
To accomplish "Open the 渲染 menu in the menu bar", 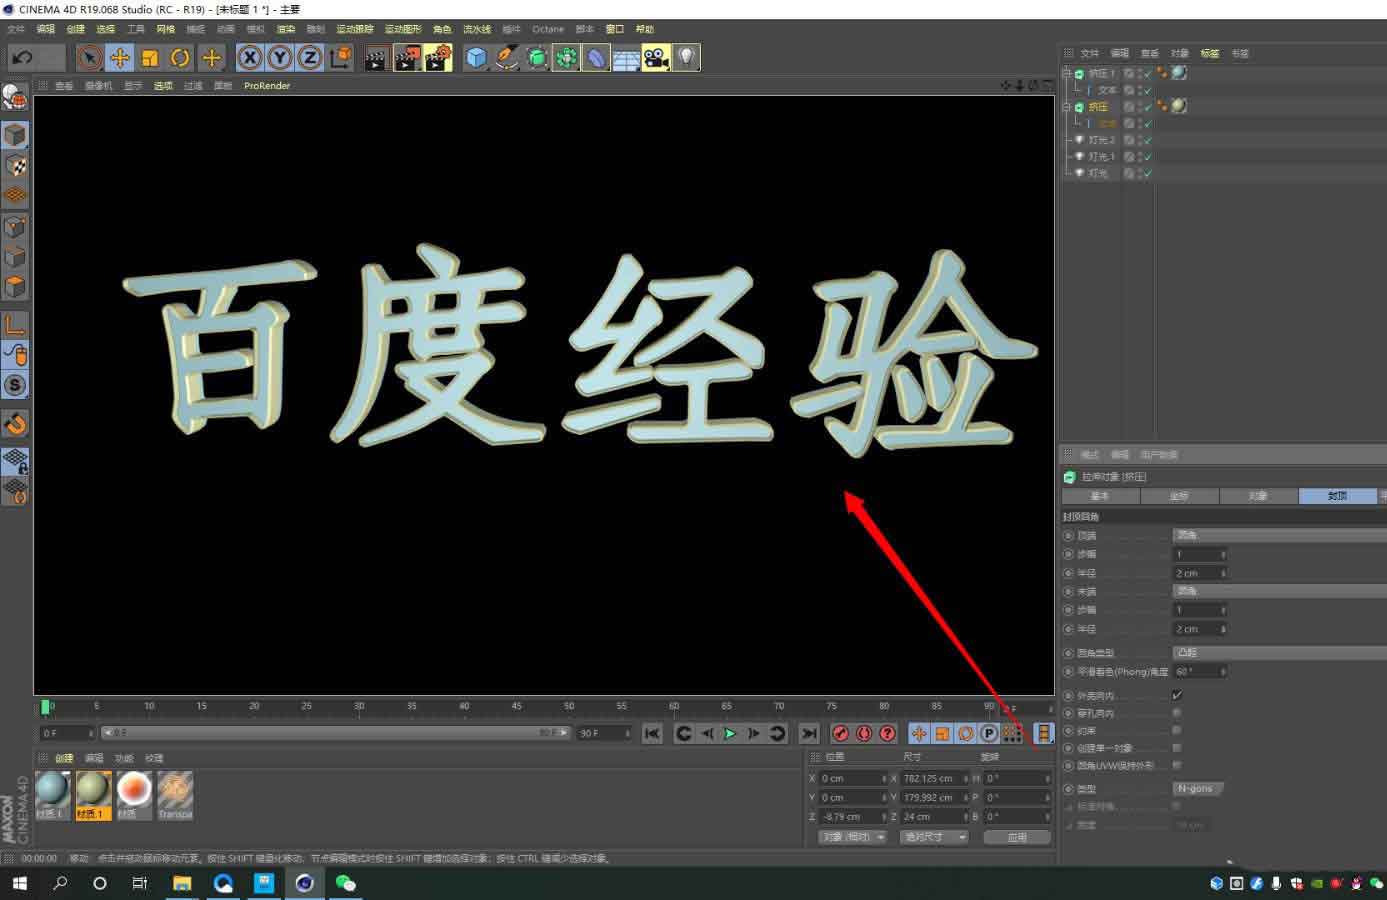I will (x=285, y=29).
